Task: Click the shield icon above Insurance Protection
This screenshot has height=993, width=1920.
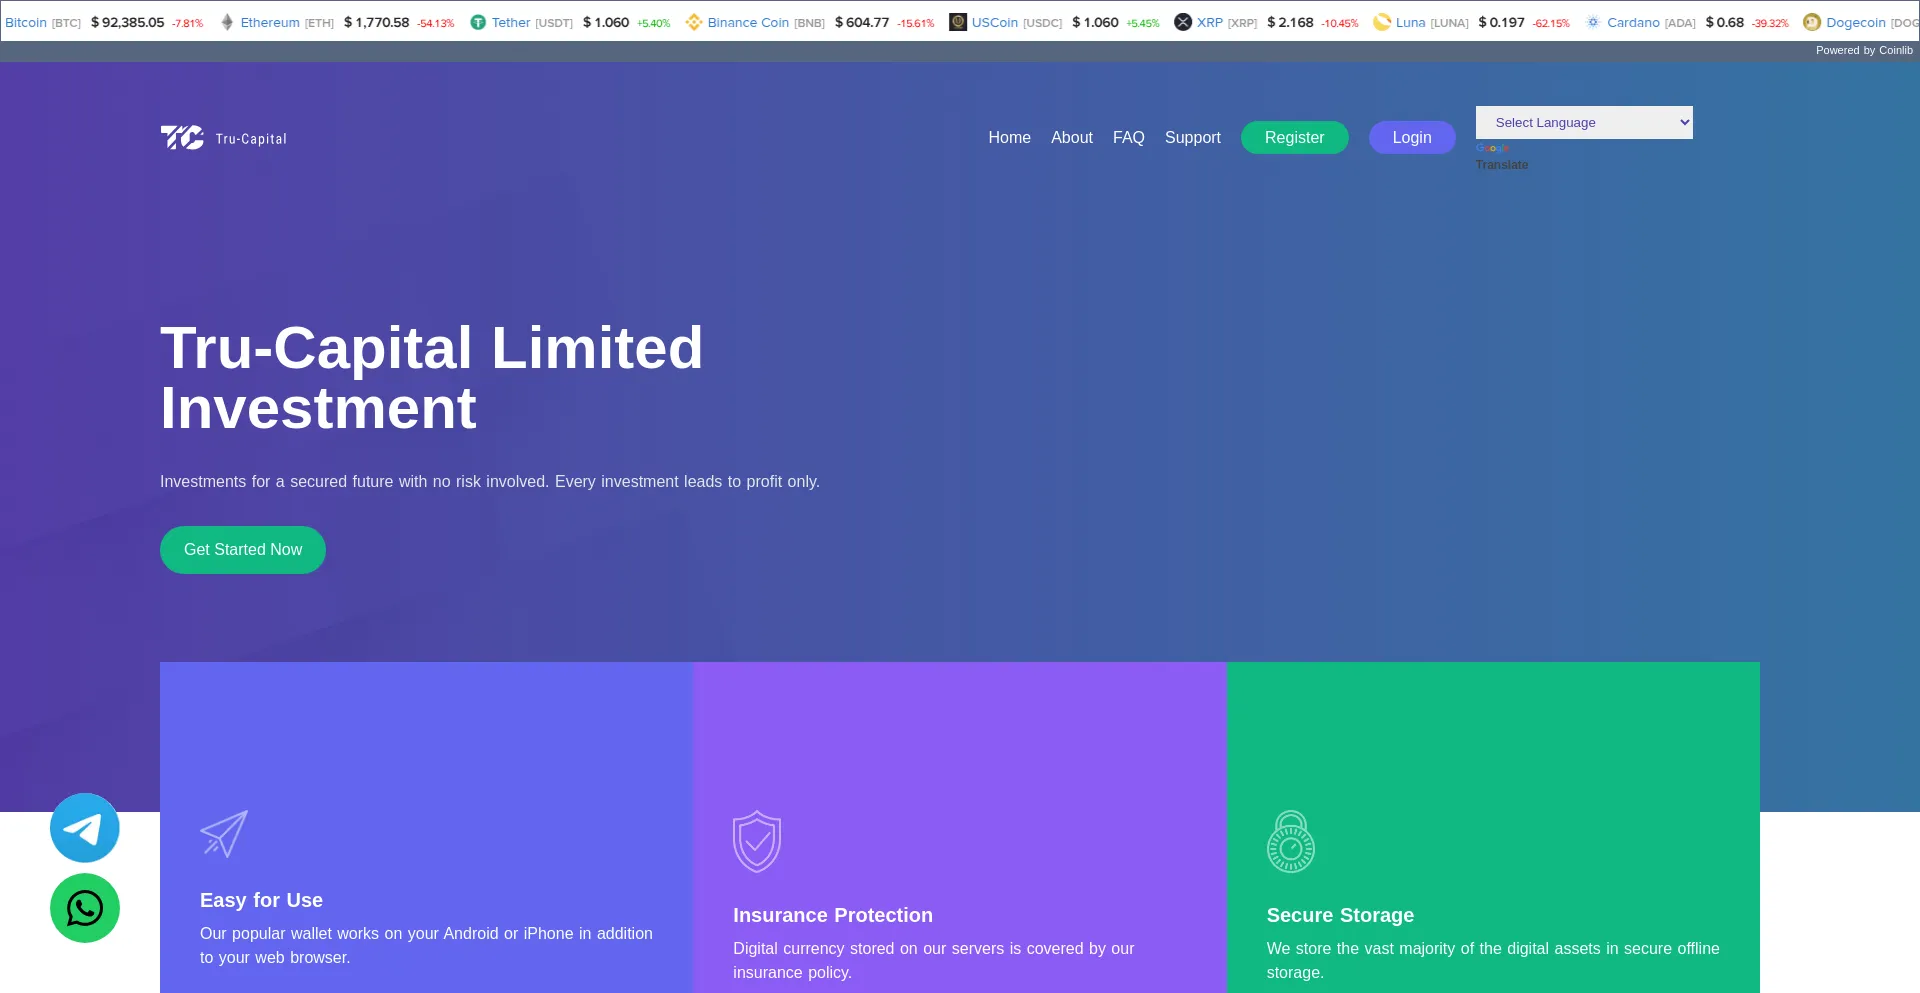Action: (x=757, y=841)
